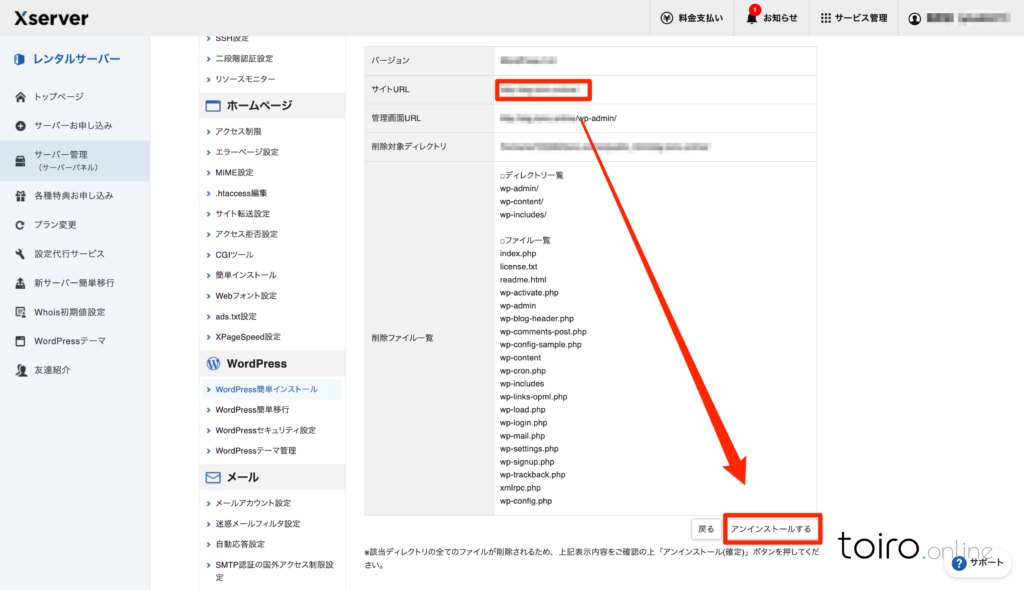Viewport: 1024px width, 590px height.
Task: Select サーバー管理 in the left sidebar
Action: [x=75, y=160]
